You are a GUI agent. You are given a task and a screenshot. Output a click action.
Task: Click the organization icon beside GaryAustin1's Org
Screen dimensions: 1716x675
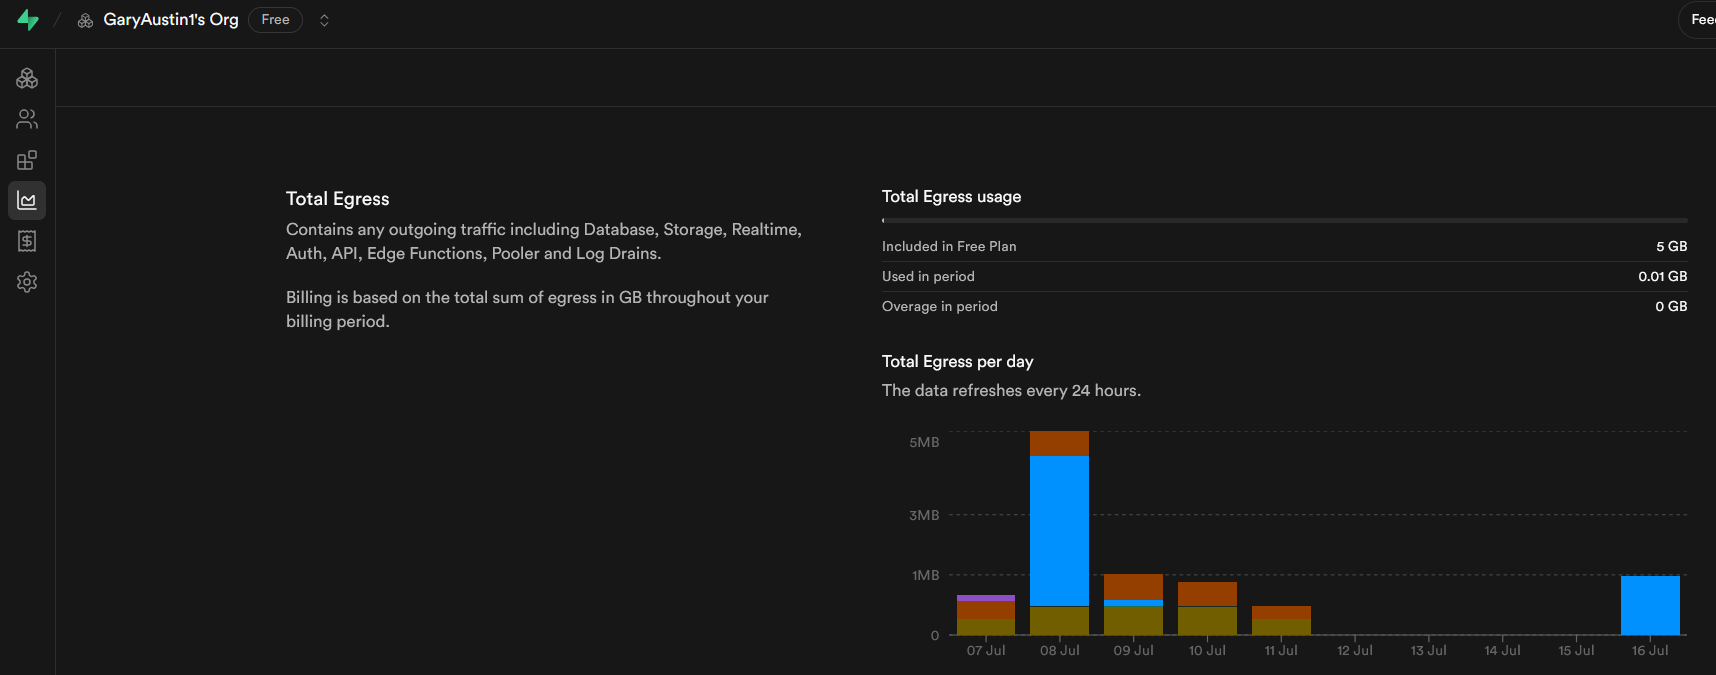(x=86, y=20)
